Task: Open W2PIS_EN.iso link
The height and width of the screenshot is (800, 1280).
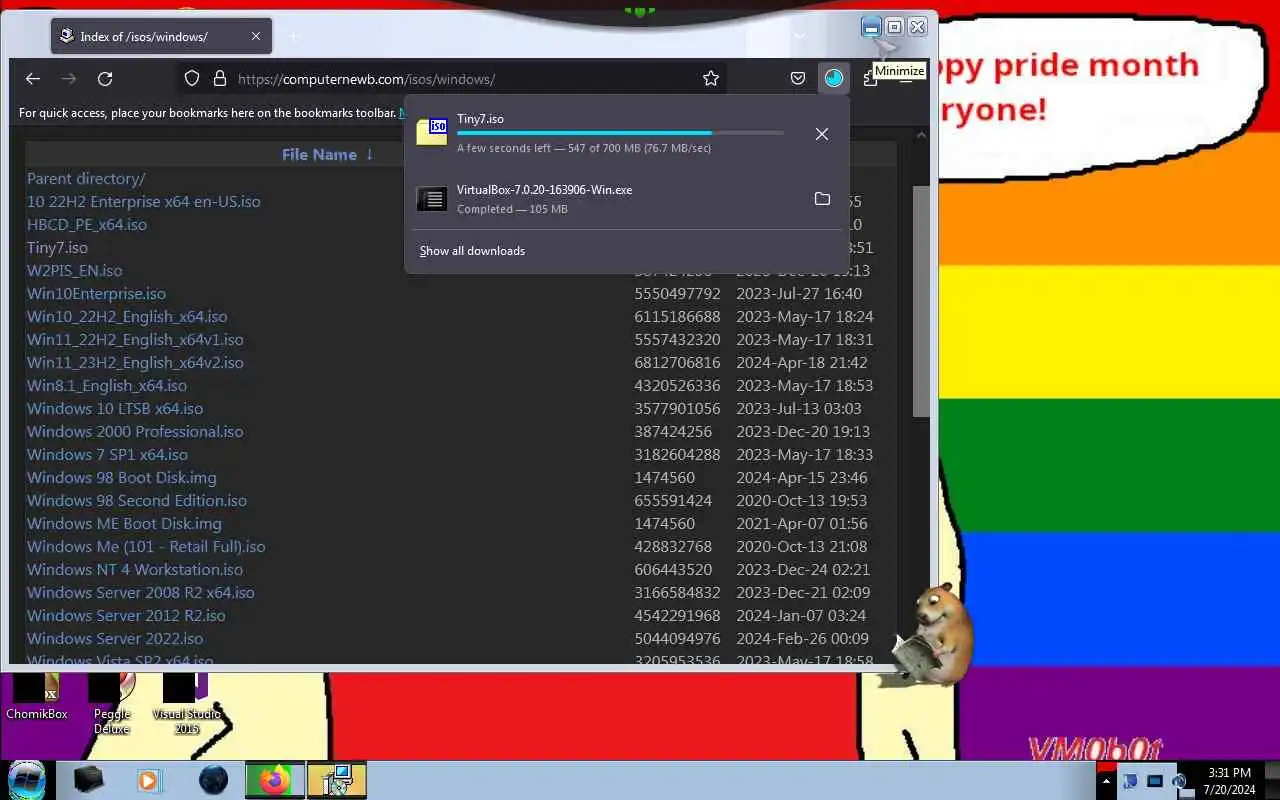Action: pos(75,270)
